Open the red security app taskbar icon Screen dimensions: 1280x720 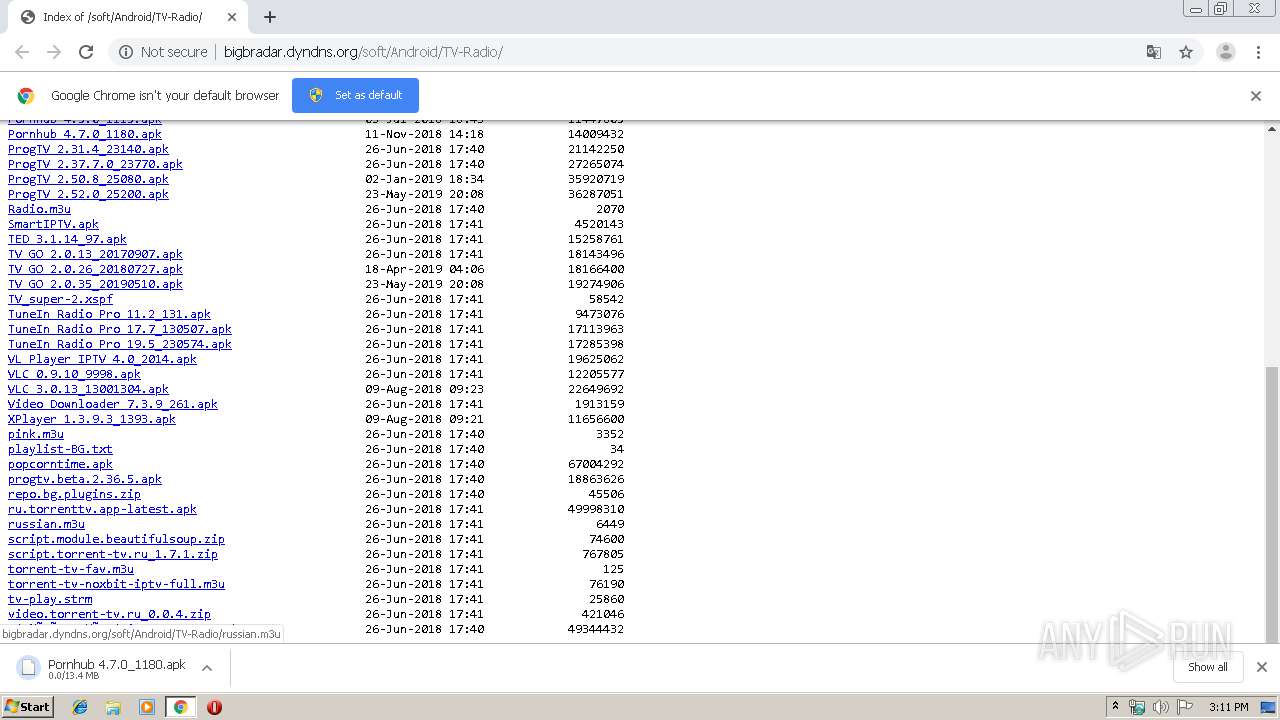(214, 707)
